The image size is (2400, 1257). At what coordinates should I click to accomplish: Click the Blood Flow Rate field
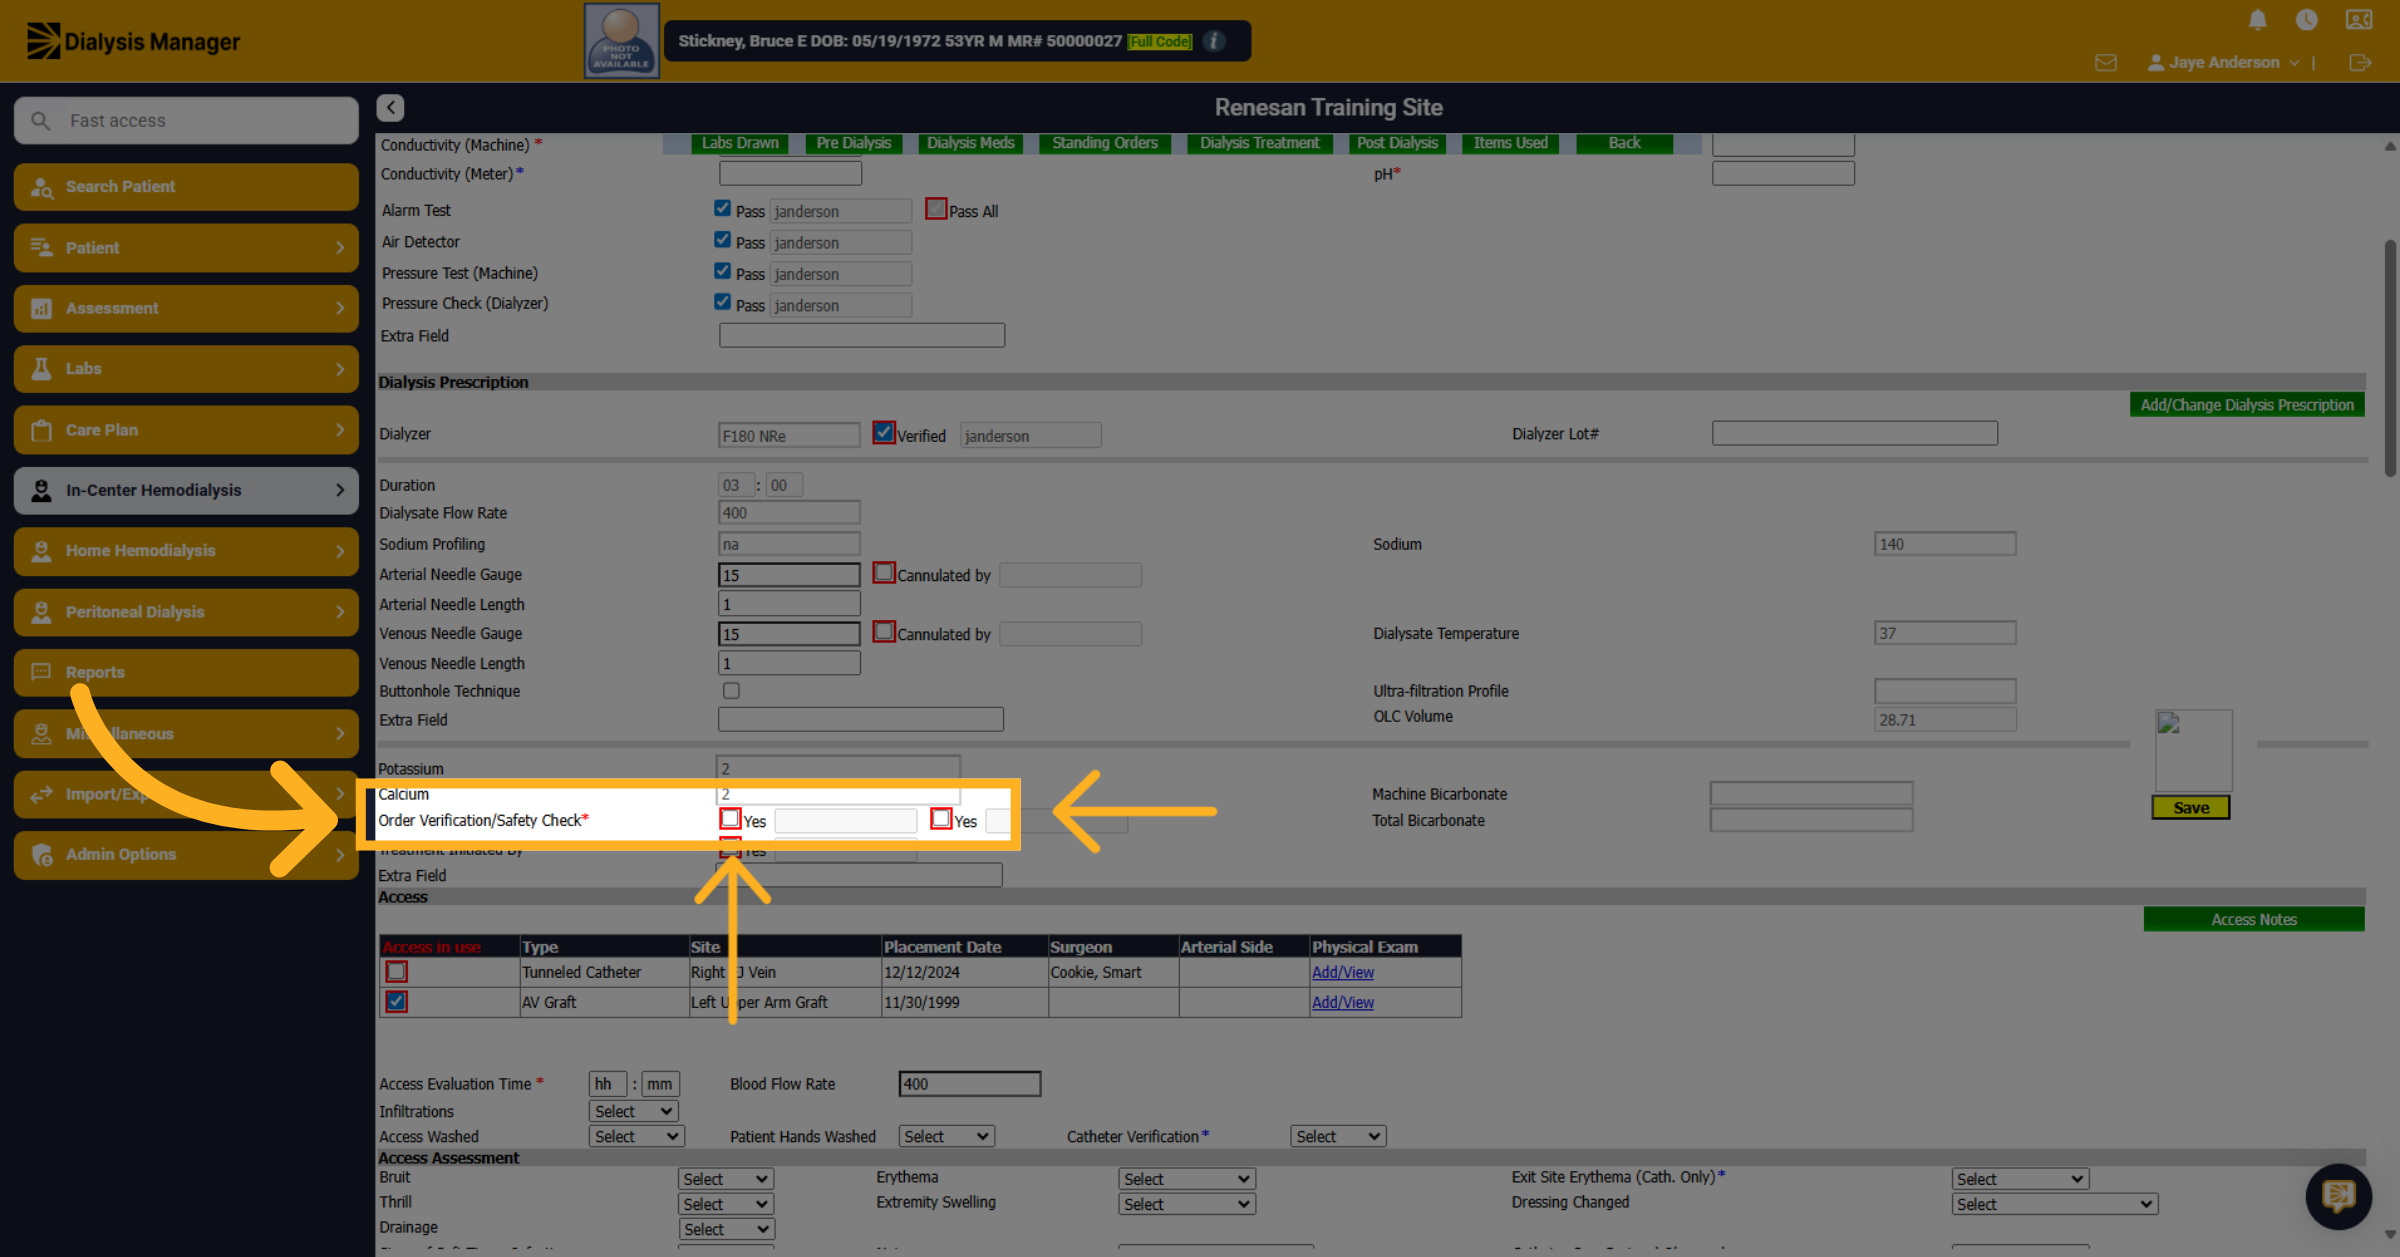click(969, 1084)
